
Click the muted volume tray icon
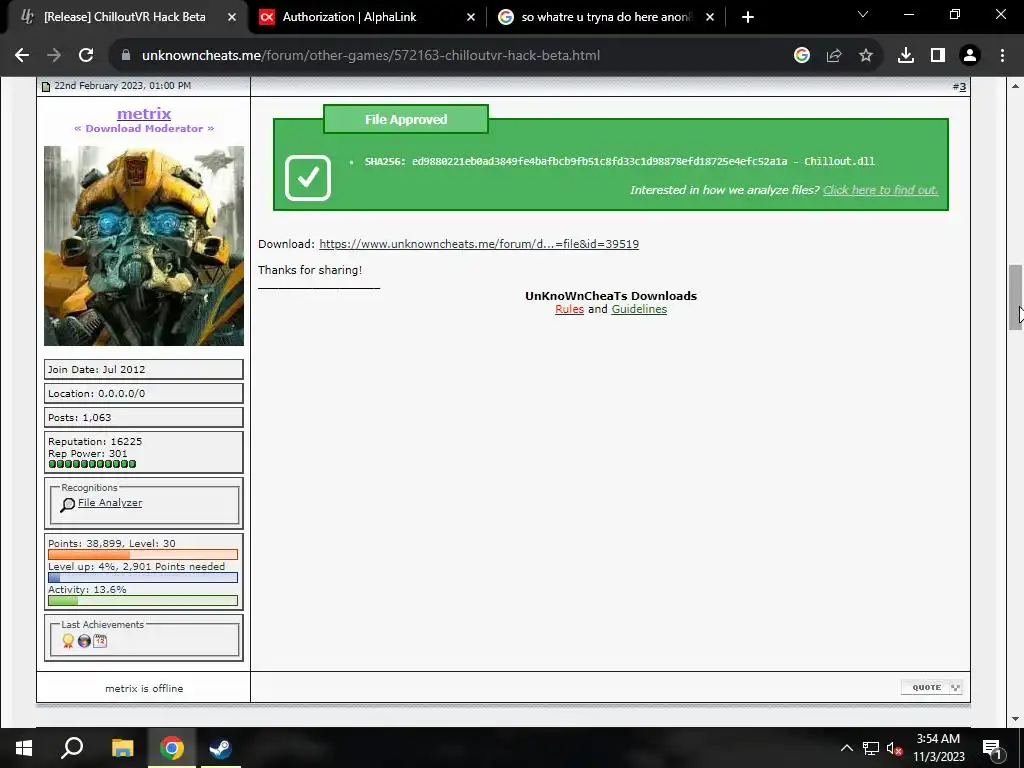(x=895, y=748)
